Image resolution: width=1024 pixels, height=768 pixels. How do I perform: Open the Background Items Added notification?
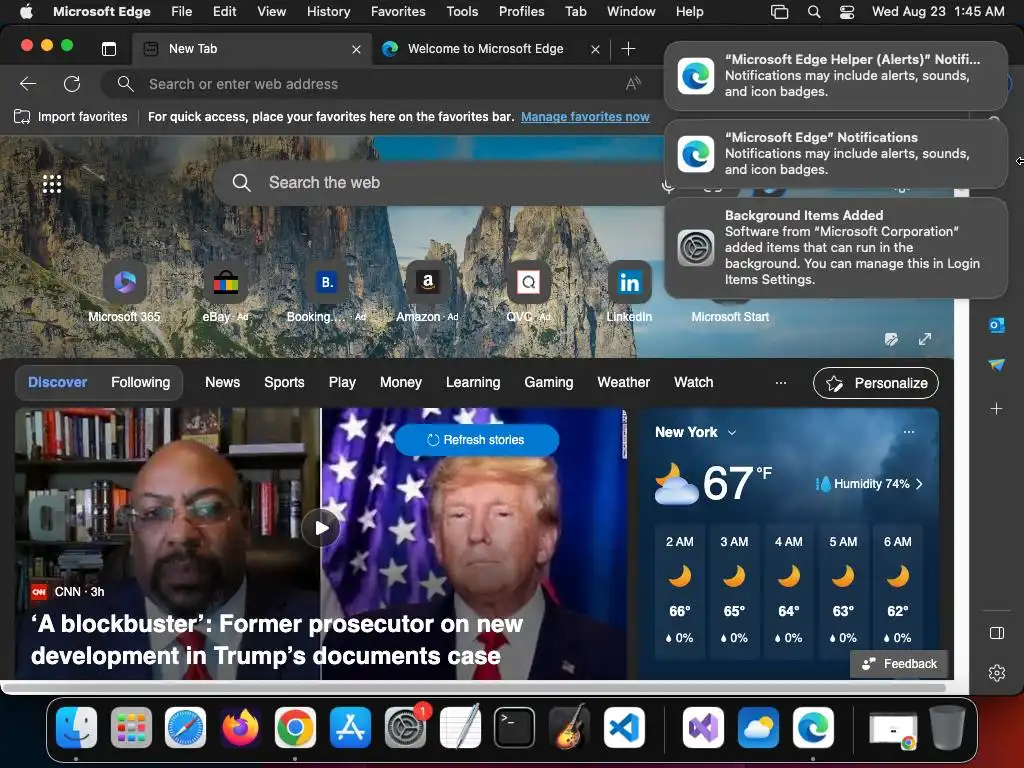coord(836,248)
